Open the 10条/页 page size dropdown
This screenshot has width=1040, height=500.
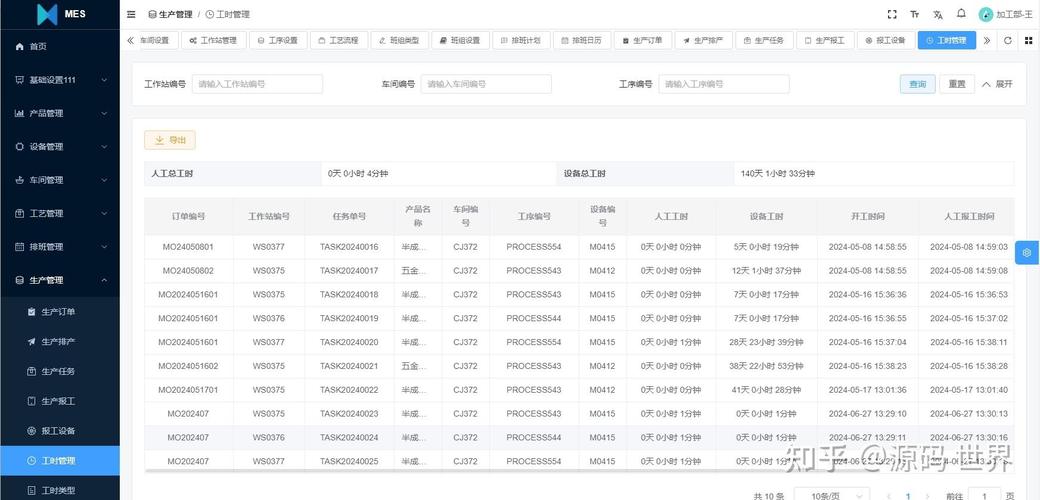pyautogui.click(x=833, y=495)
